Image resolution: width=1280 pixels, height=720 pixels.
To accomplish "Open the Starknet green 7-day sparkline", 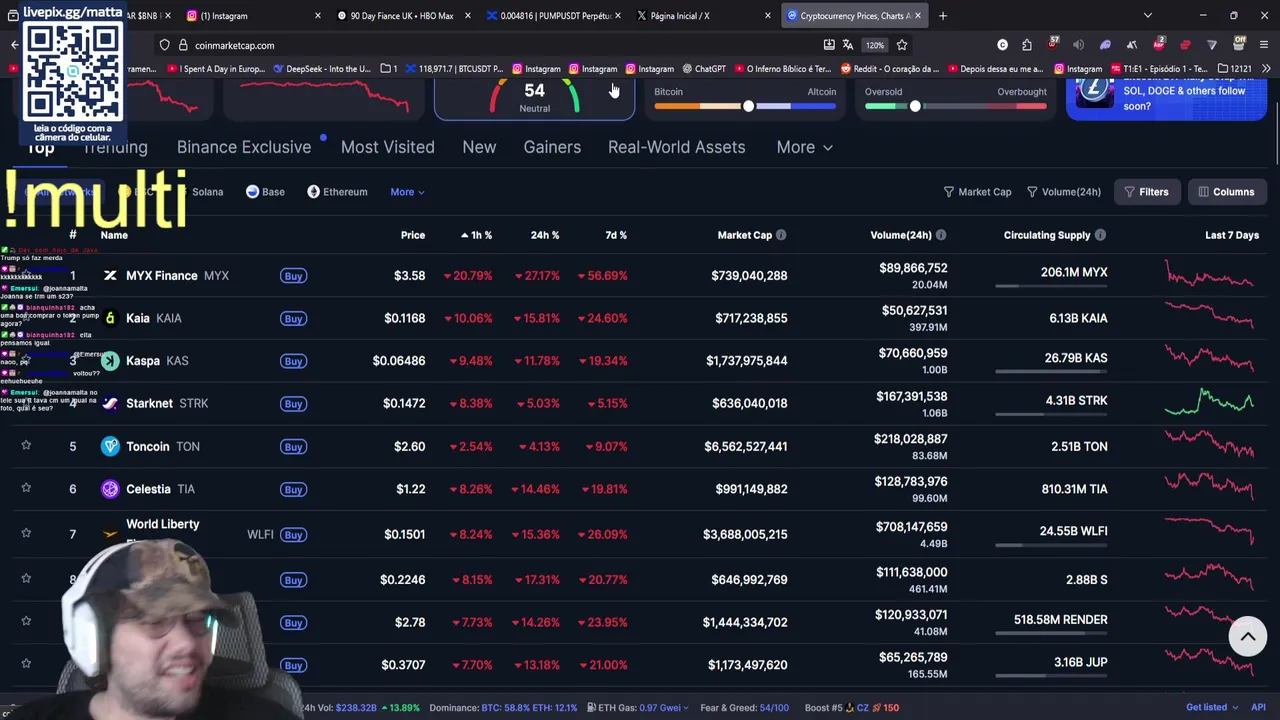I will tap(1208, 402).
